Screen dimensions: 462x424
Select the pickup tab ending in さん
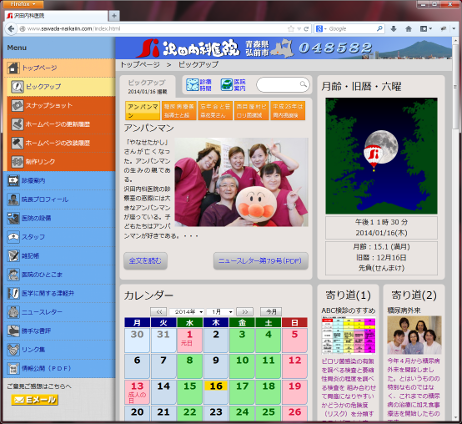215,111
